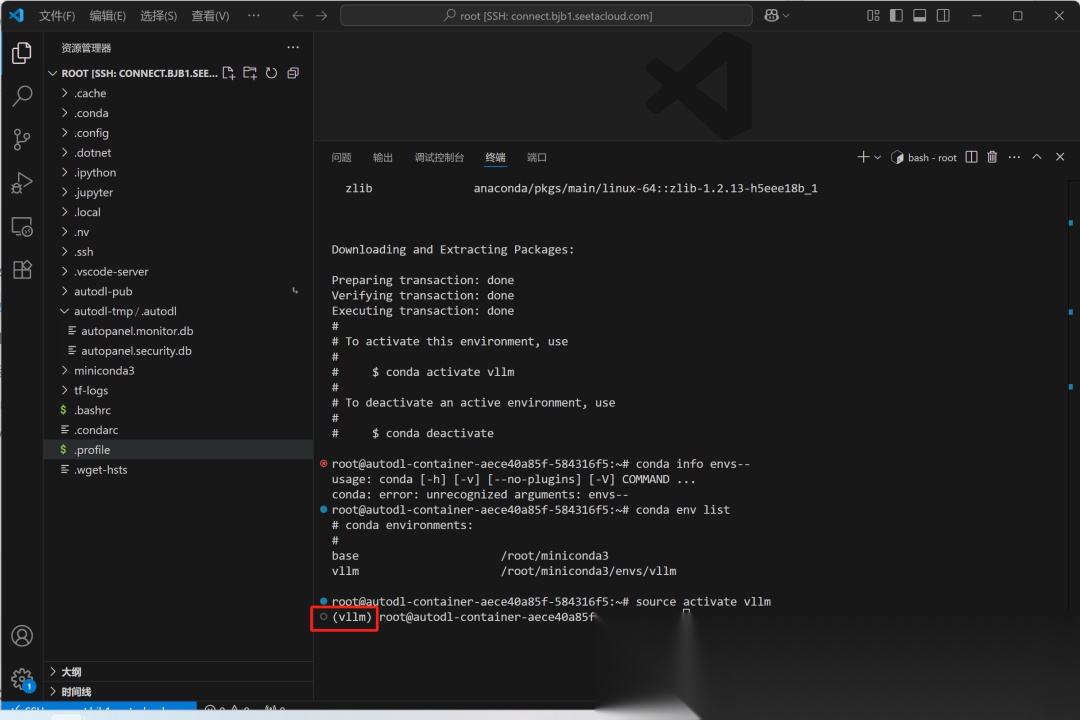This screenshot has height=720, width=1080.
Task: Switch to the 端口 tab
Action: [537, 157]
